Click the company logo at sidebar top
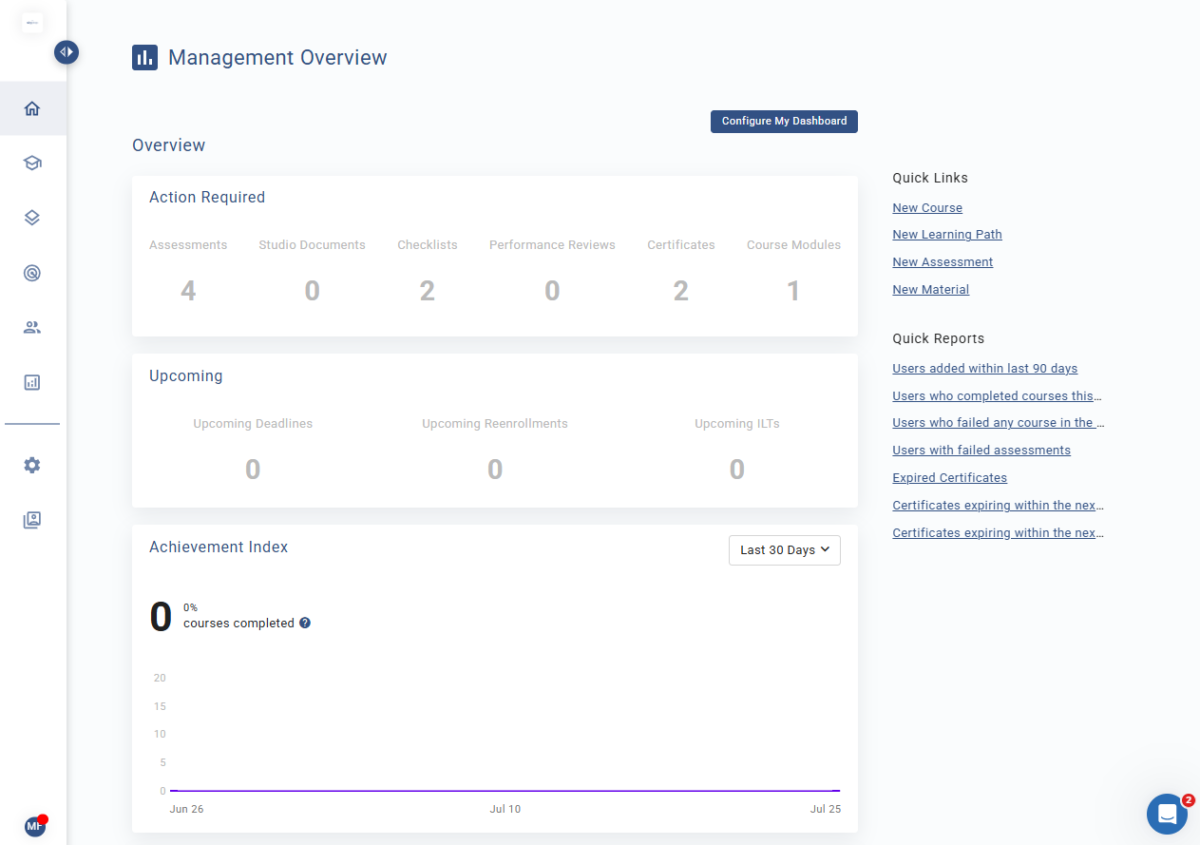The height and width of the screenshot is (845, 1200). coord(32,22)
